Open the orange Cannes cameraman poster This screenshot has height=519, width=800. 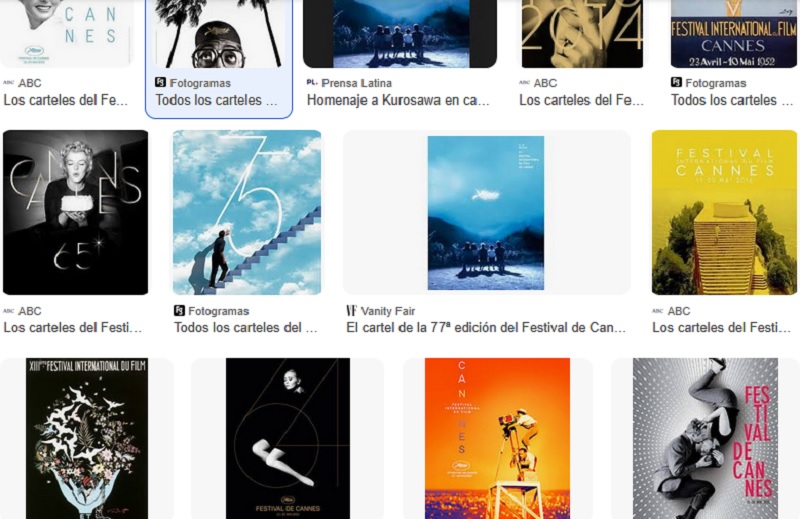(x=497, y=438)
